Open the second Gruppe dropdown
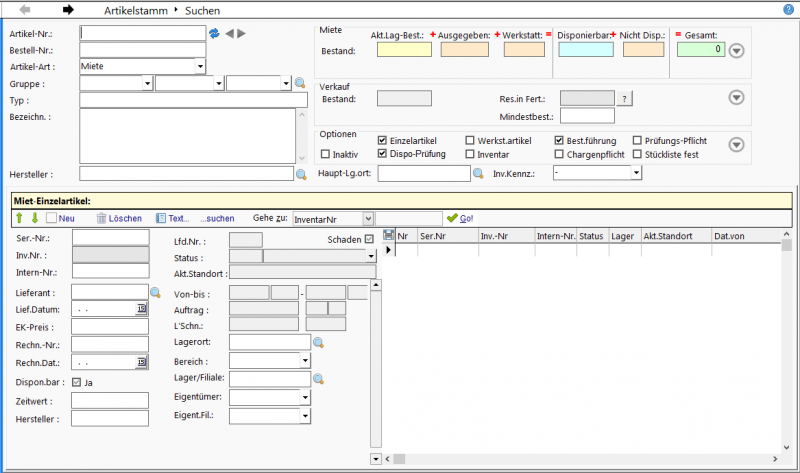Image resolution: width=800 pixels, height=473 pixels. tap(219, 83)
